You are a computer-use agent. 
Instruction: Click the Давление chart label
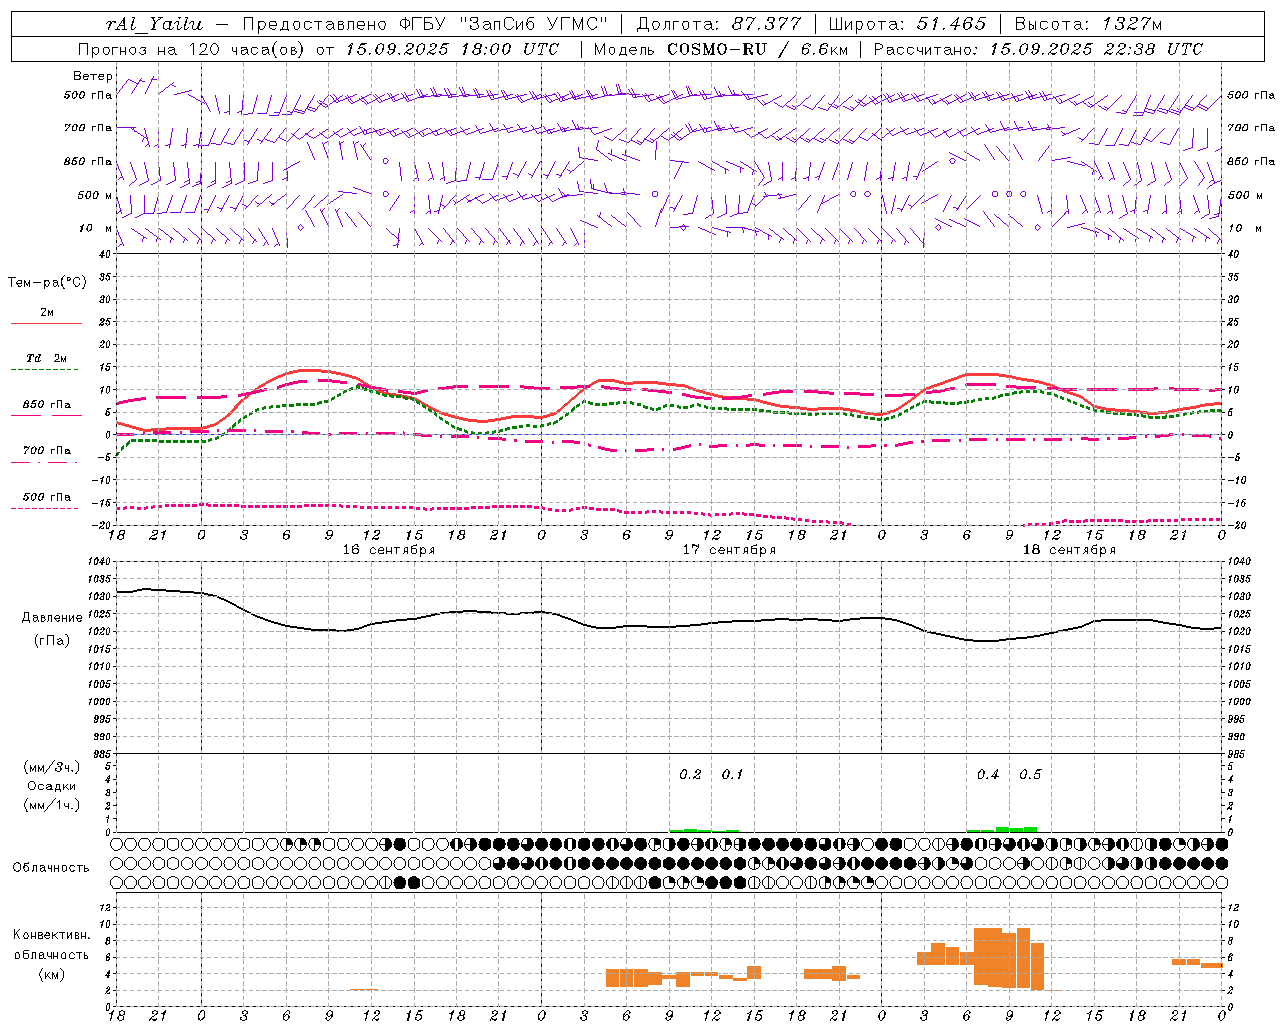(52, 618)
